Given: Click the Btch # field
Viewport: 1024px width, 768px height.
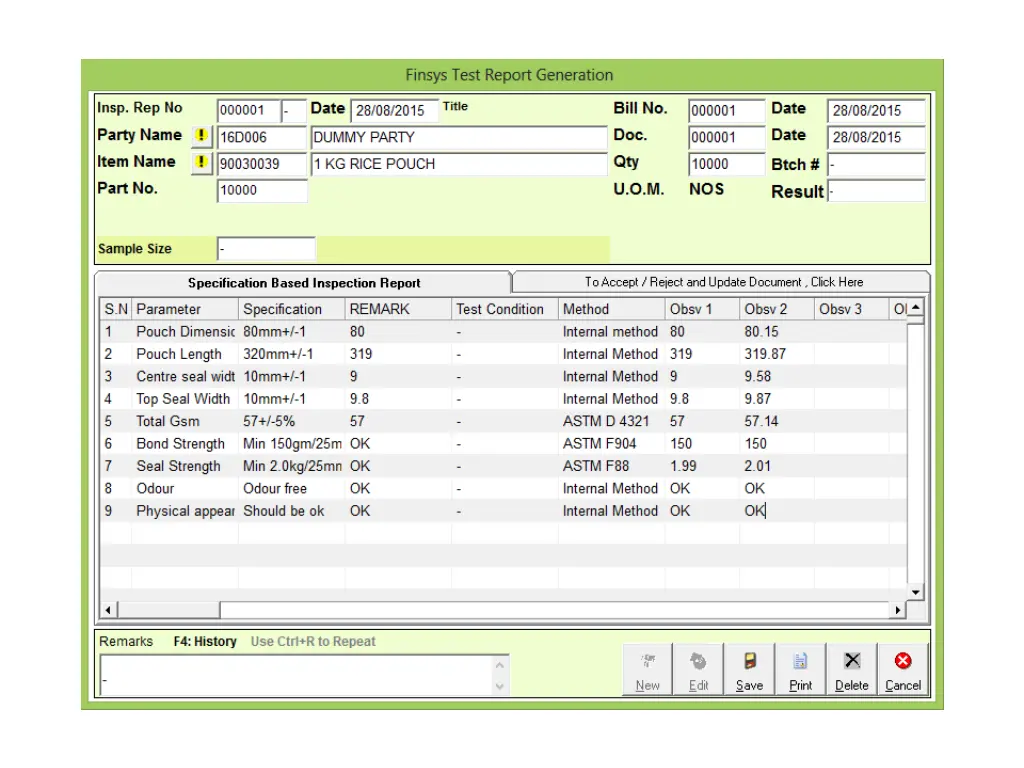Looking at the screenshot, I should coord(876,165).
